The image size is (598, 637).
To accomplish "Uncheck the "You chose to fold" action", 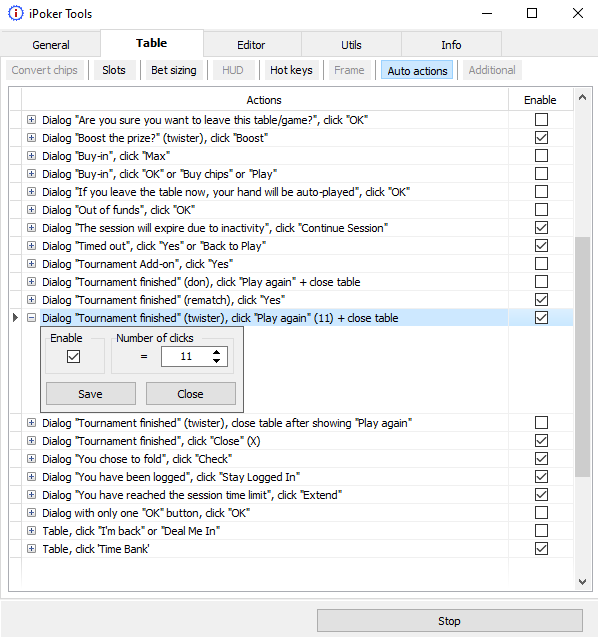I will pyautogui.click(x=541, y=459).
